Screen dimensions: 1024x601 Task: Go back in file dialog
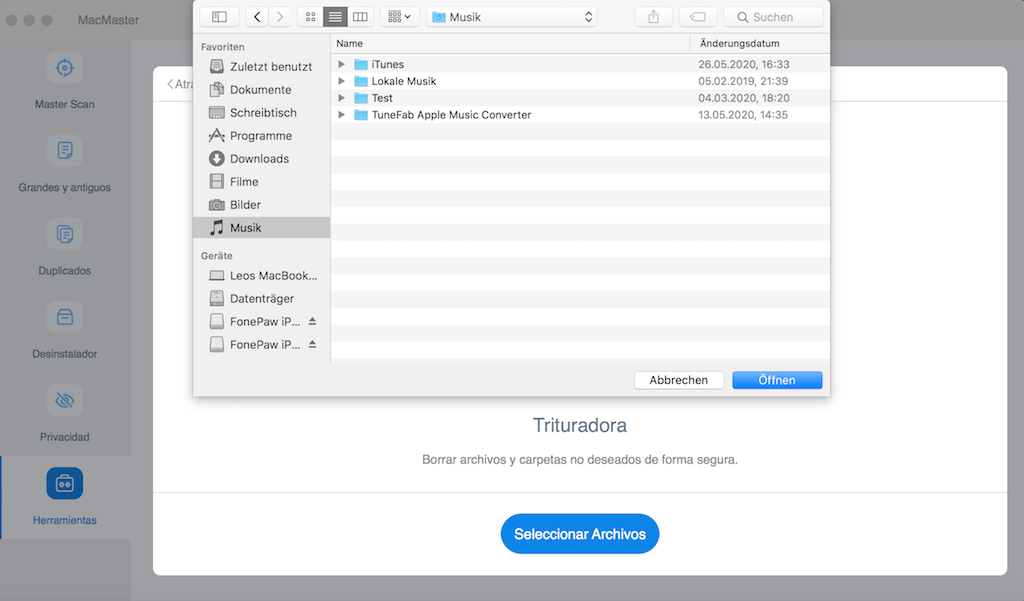[x=257, y=17]
